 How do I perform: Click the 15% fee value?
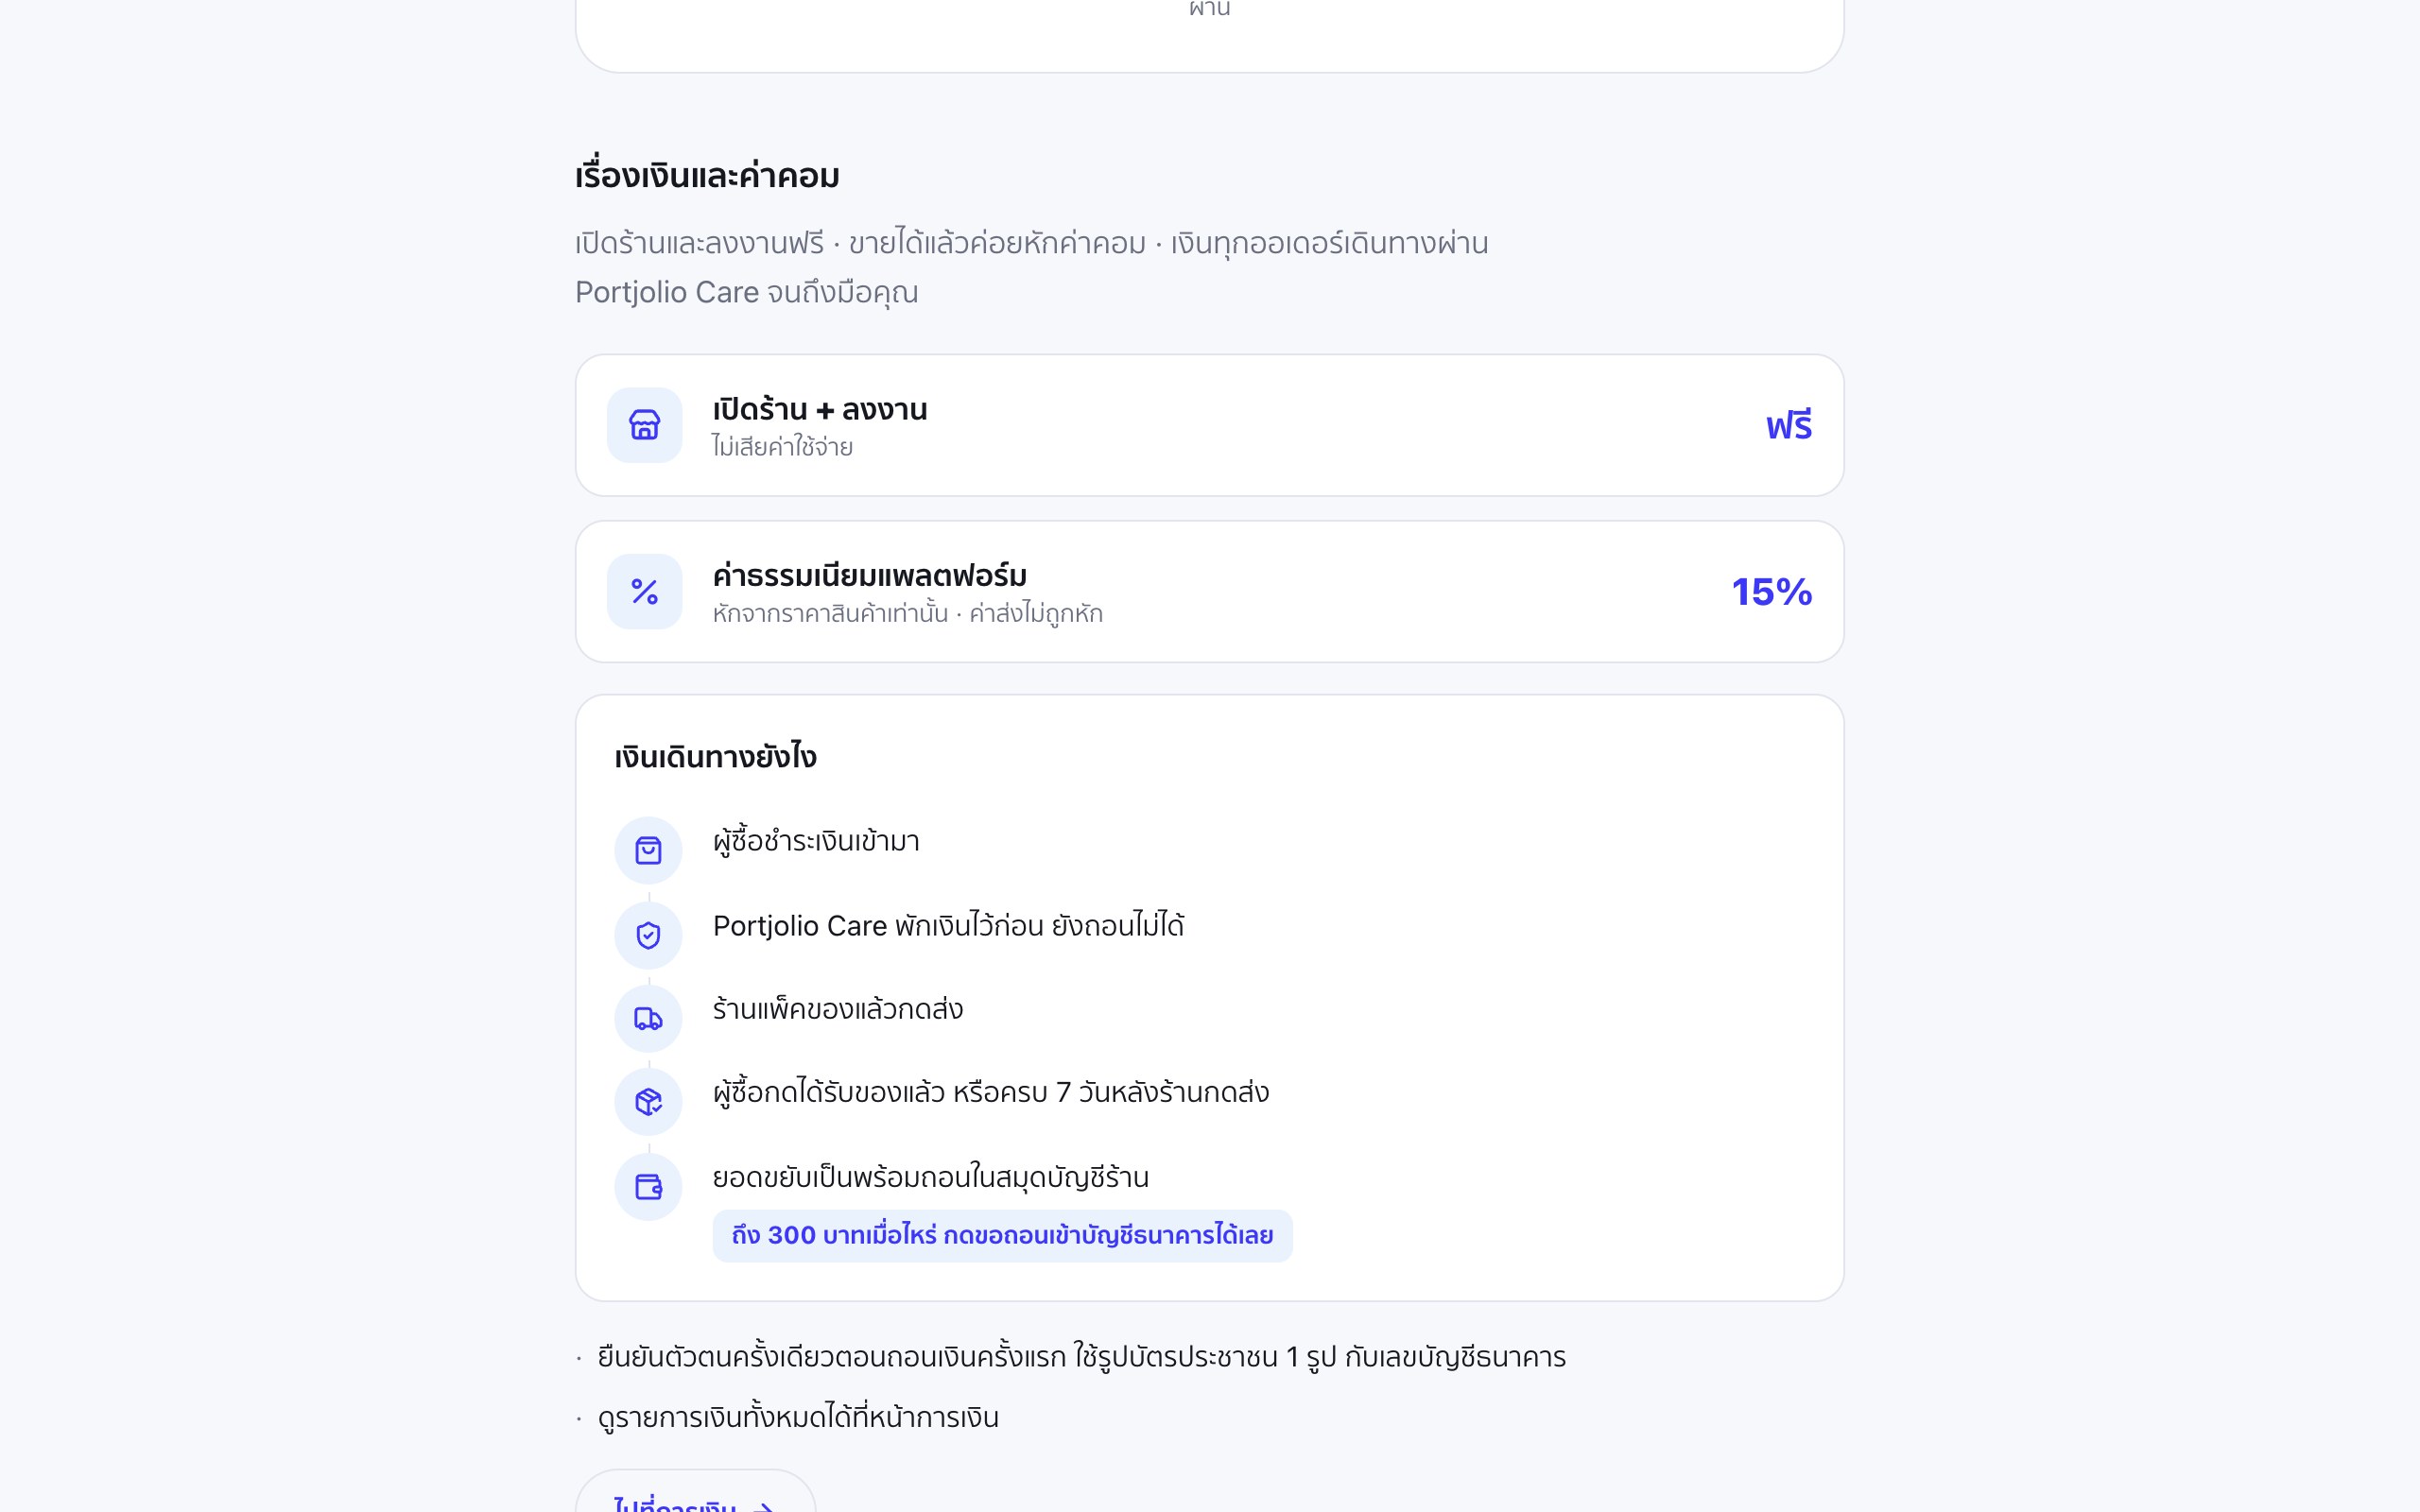click(1772, 592)
